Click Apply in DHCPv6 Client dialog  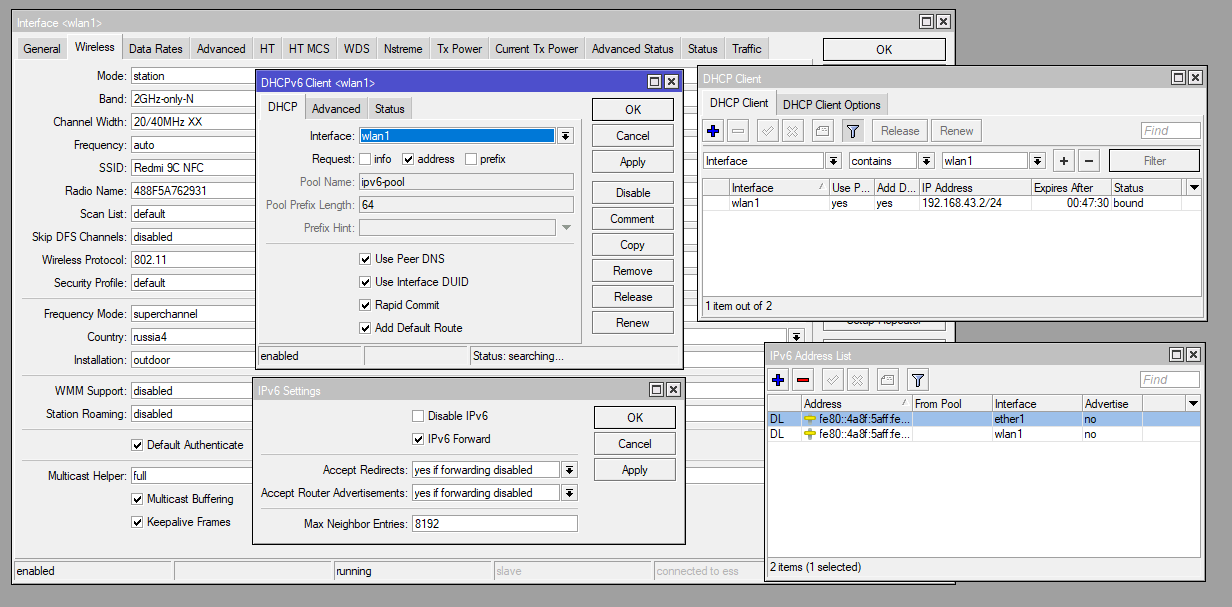click(633, 162)
